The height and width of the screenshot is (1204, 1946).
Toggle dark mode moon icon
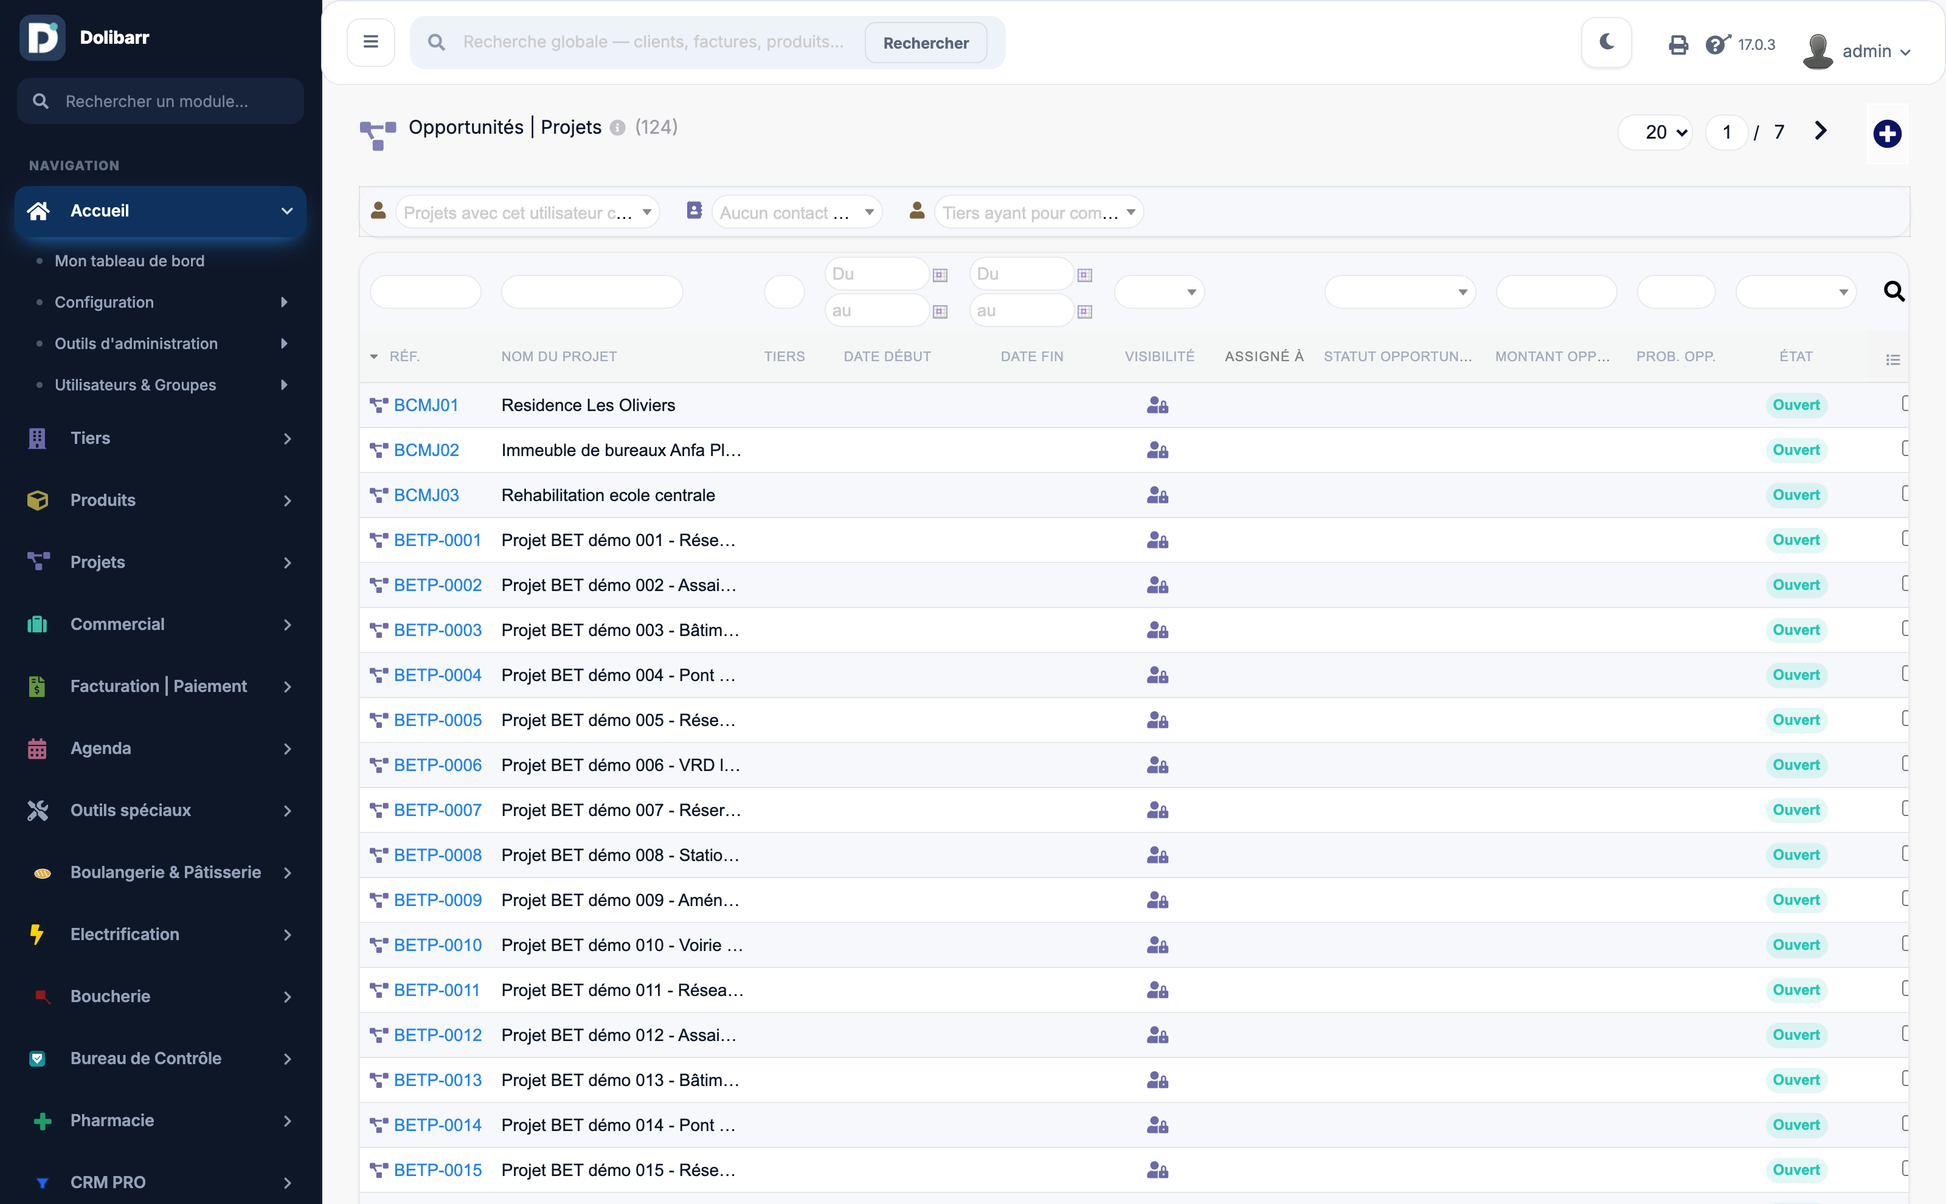pos(1606,43)
